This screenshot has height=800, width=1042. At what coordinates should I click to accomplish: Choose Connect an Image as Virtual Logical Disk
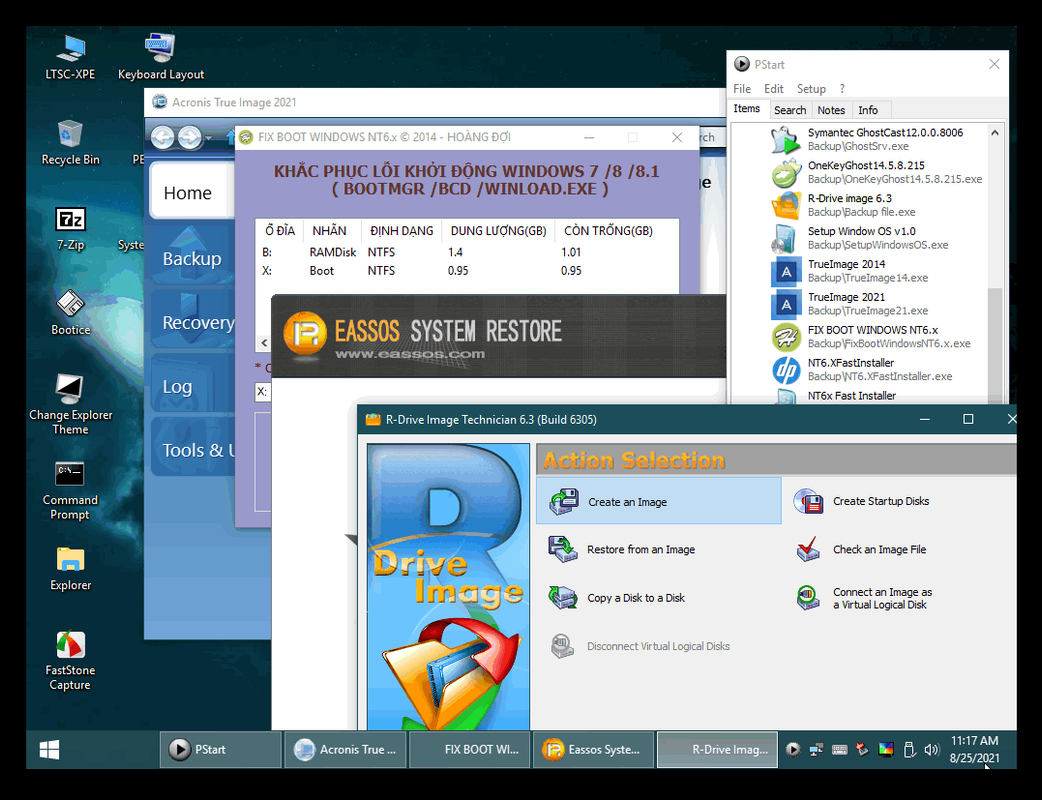coord(864,598)
